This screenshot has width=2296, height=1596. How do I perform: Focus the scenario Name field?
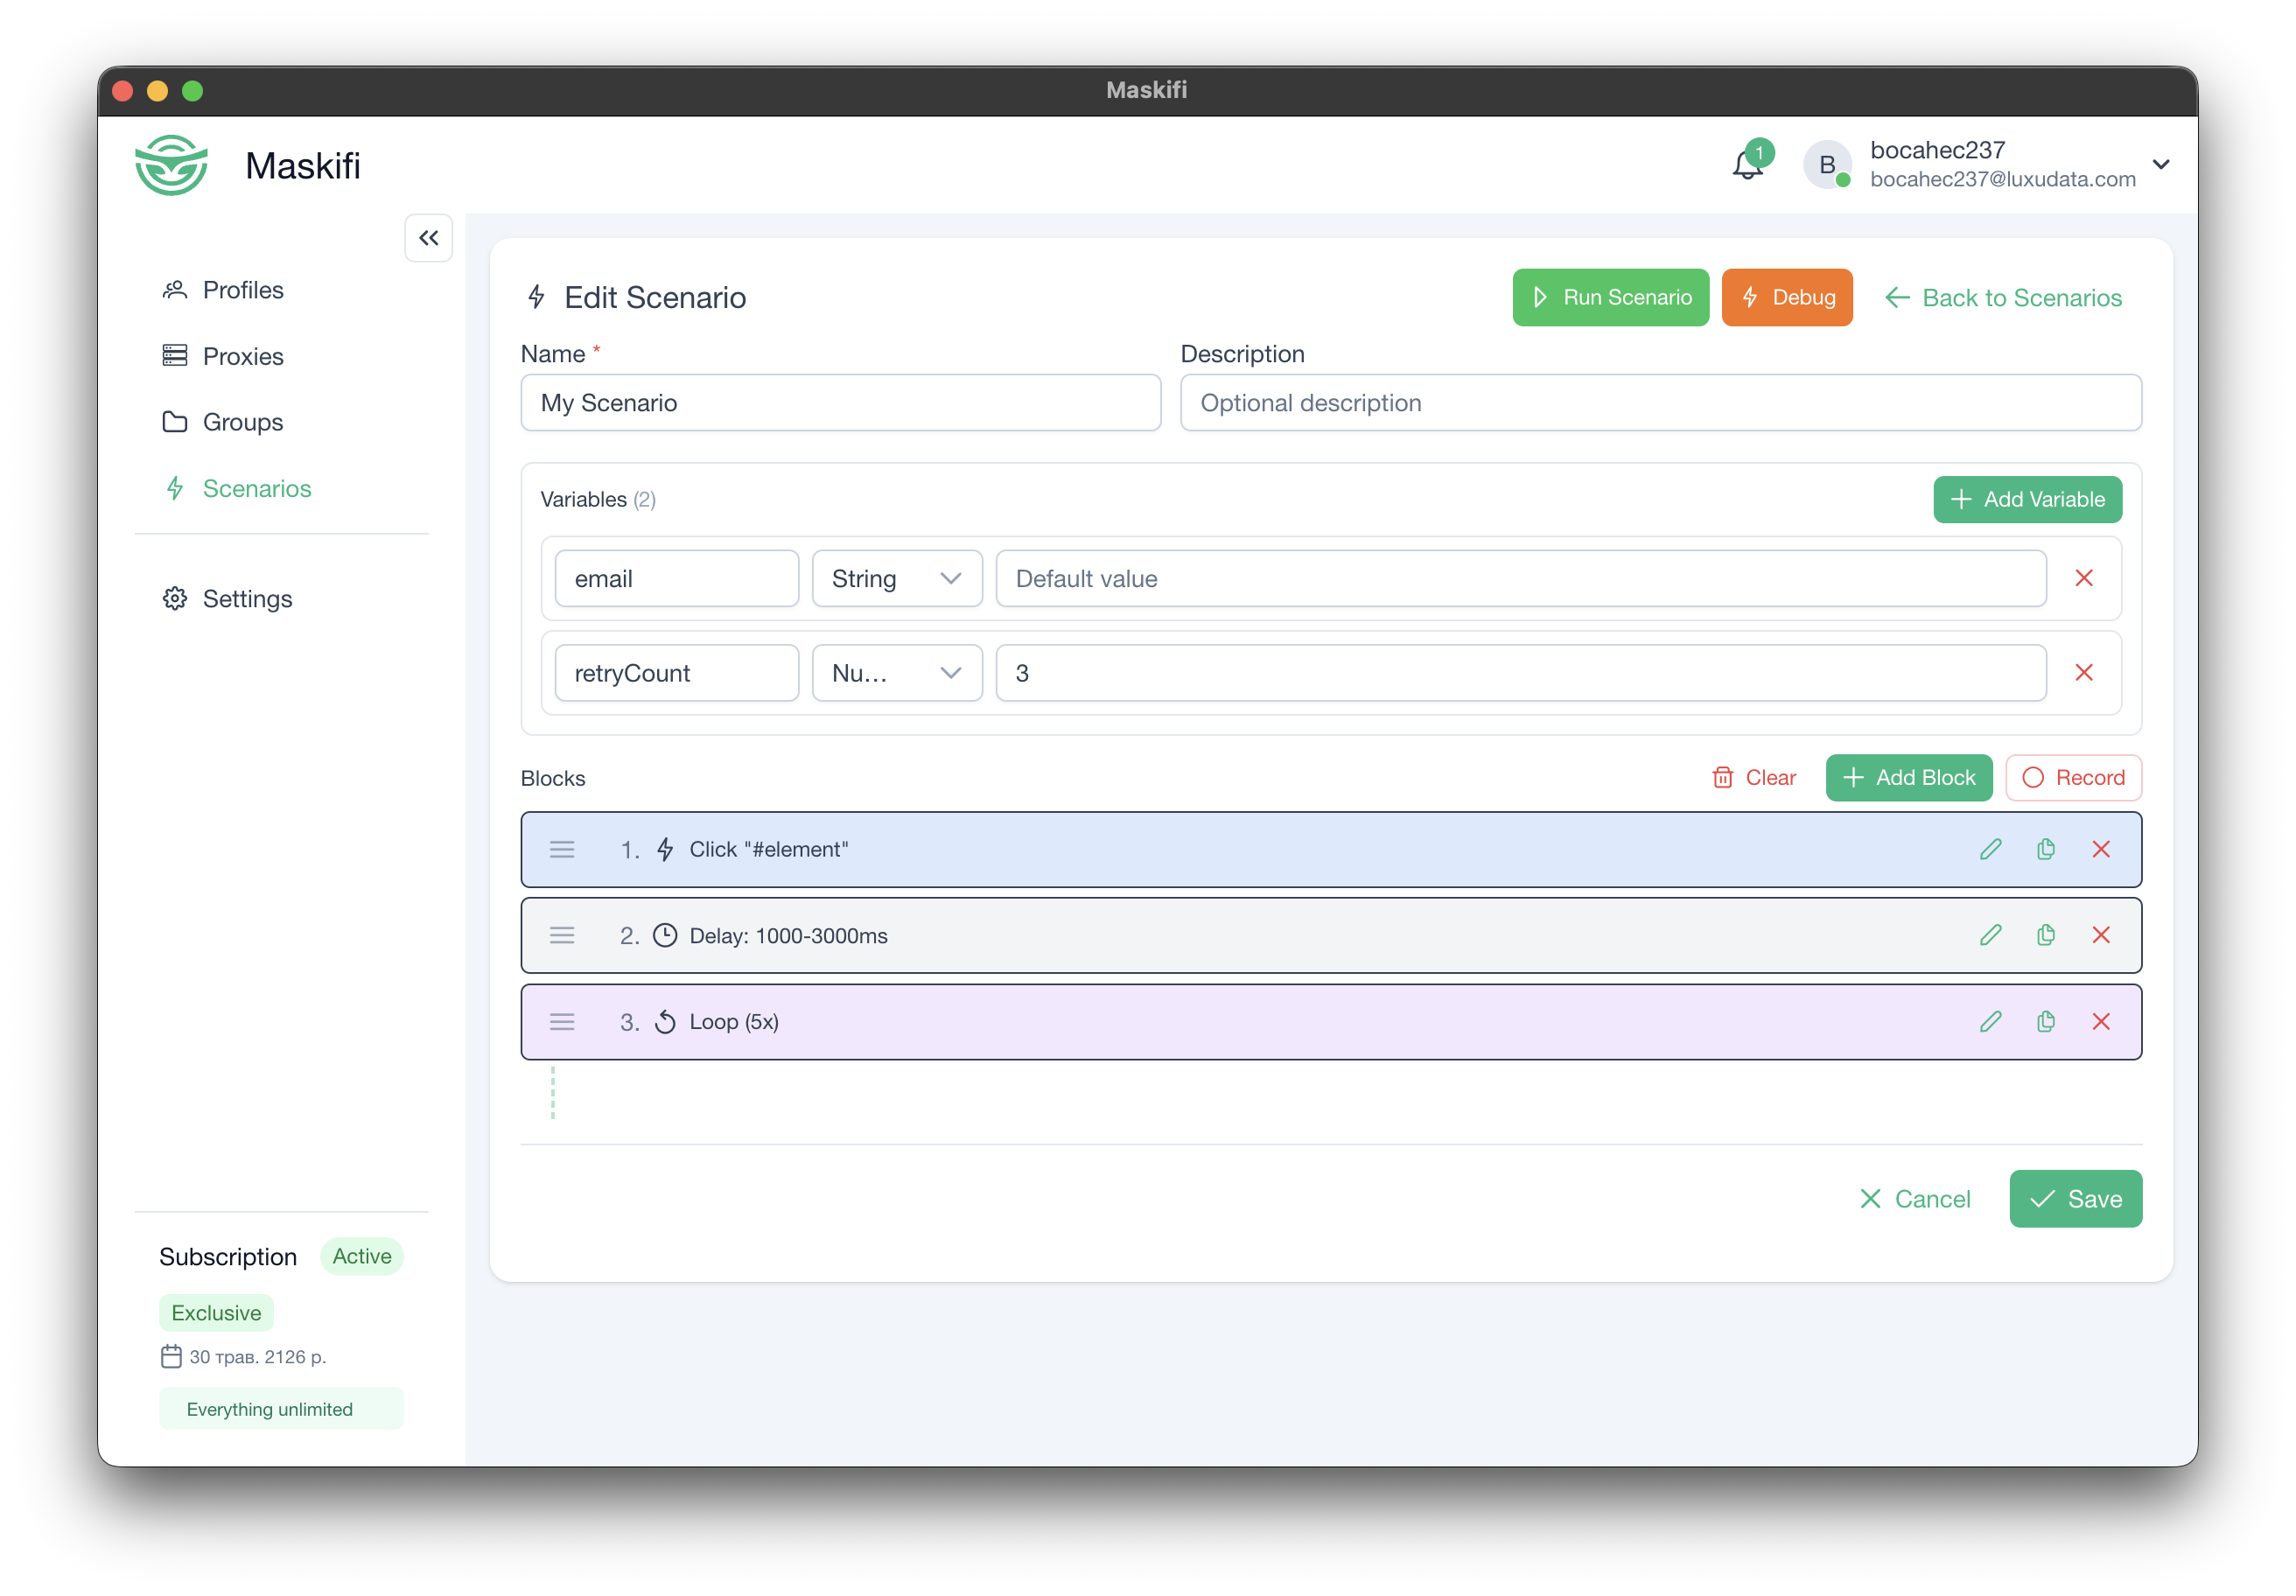[x=840, y=403]
